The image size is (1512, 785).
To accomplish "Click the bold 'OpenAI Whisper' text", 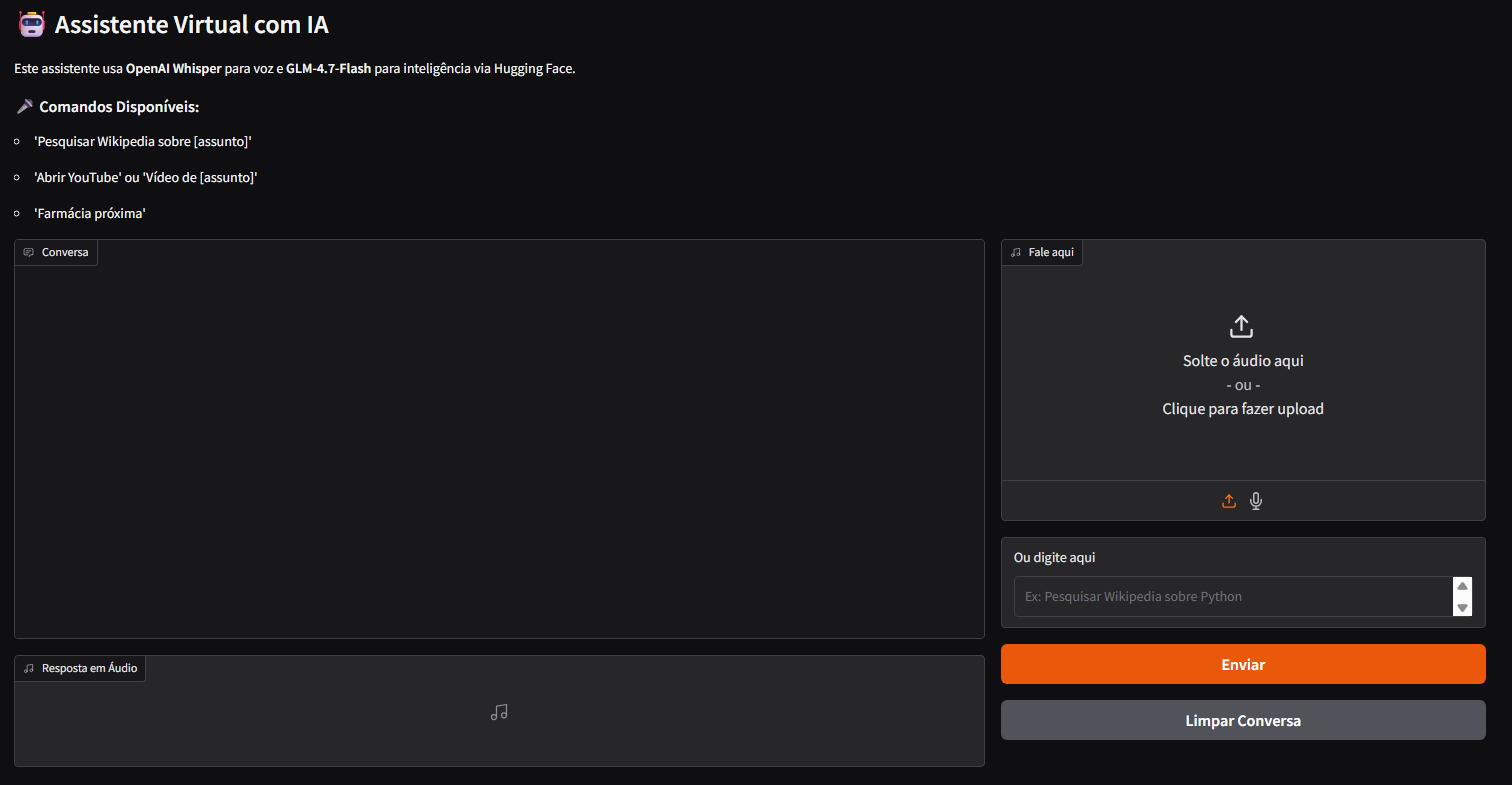I will pos(173,69).
